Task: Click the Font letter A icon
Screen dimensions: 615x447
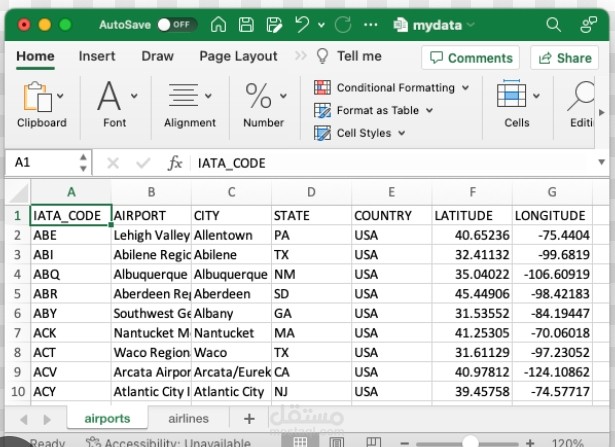Action: 109,96
